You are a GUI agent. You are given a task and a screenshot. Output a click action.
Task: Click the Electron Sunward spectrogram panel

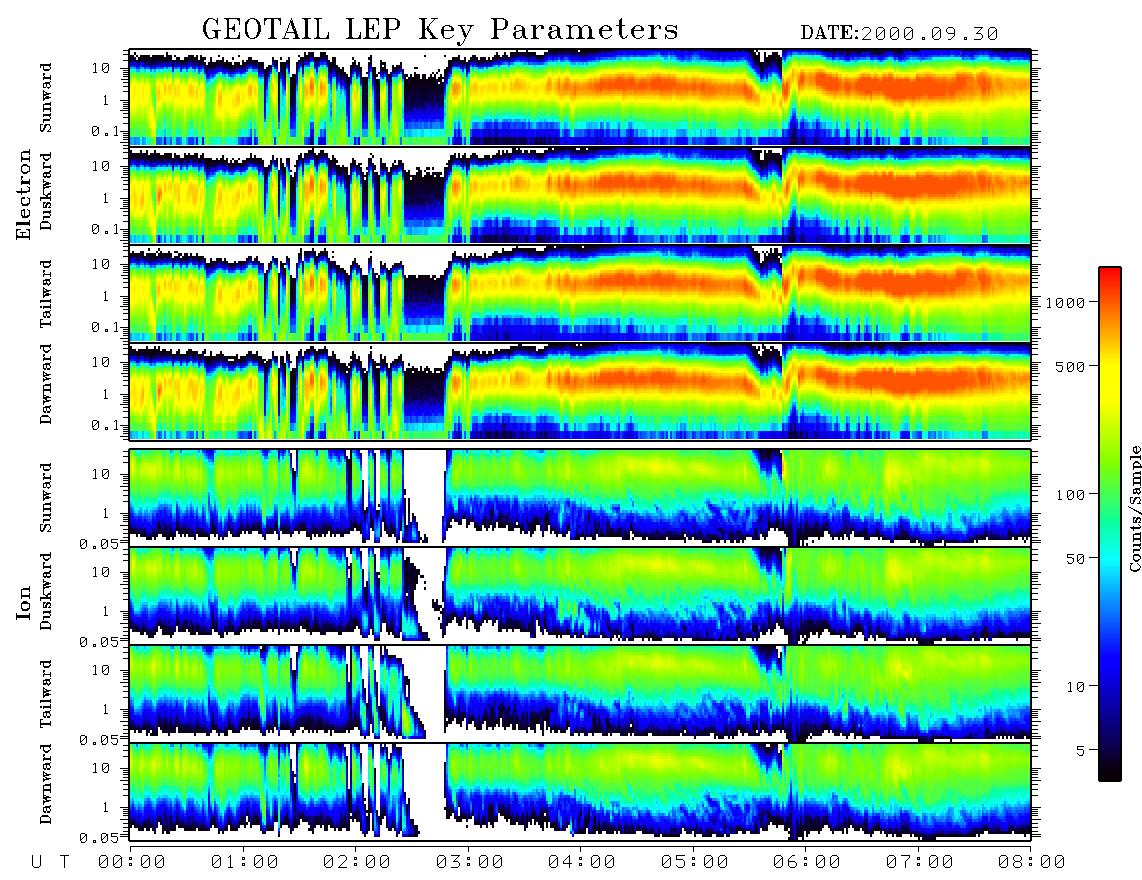[580, 97]
